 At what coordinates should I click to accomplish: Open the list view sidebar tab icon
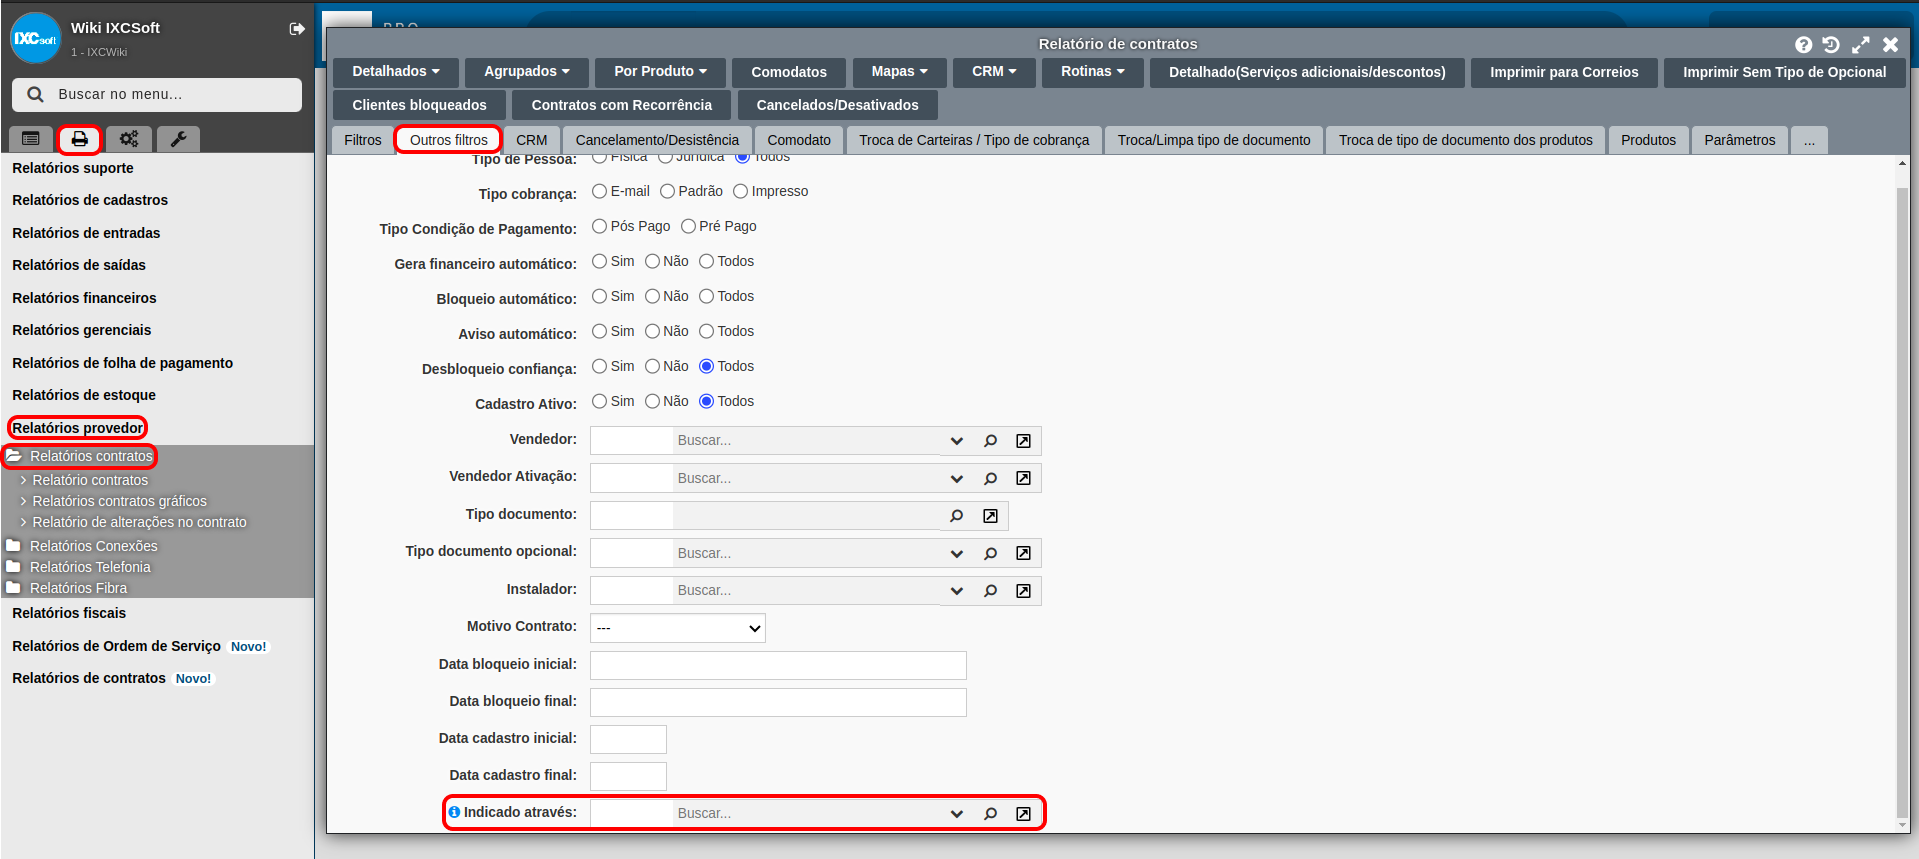coord(30,139)
